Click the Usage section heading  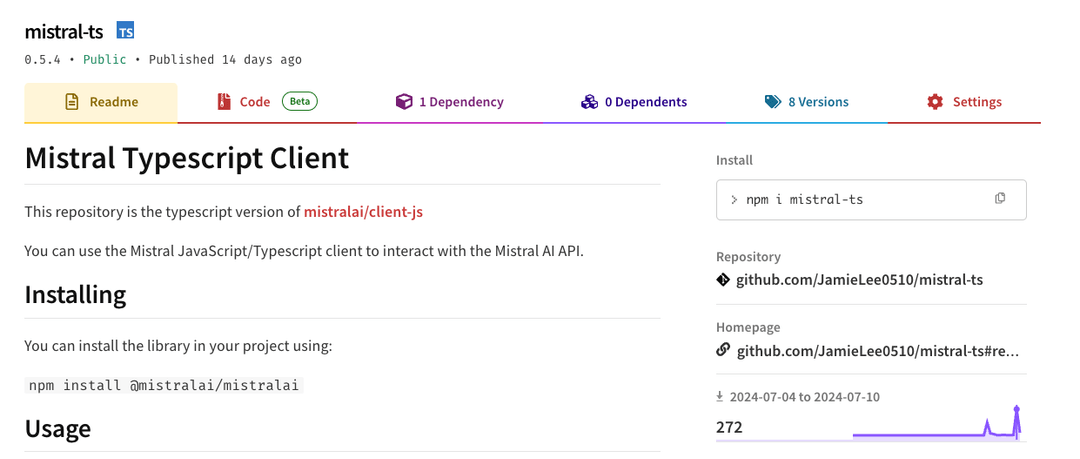[x=58, y=428]
